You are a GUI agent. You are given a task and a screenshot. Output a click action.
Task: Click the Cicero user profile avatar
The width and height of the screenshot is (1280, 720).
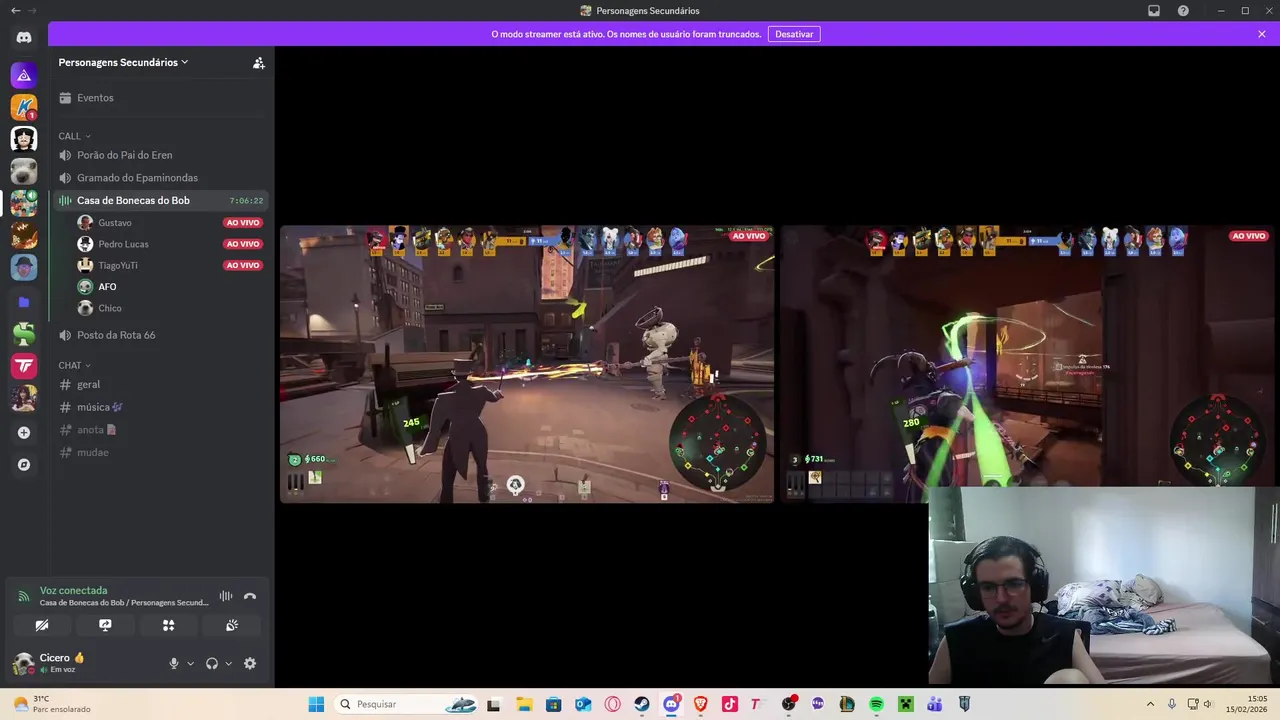point(23,663)
